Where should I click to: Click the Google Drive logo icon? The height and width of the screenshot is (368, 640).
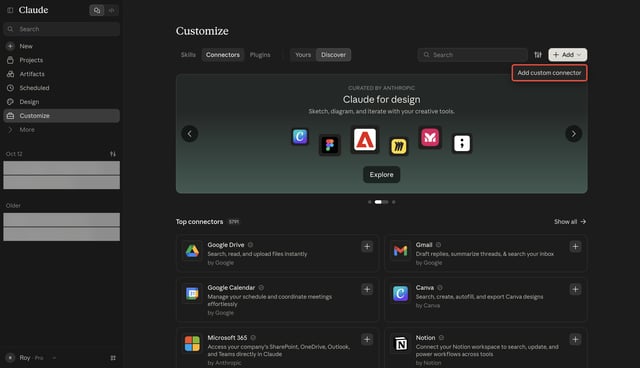click(x=192, y=251)
